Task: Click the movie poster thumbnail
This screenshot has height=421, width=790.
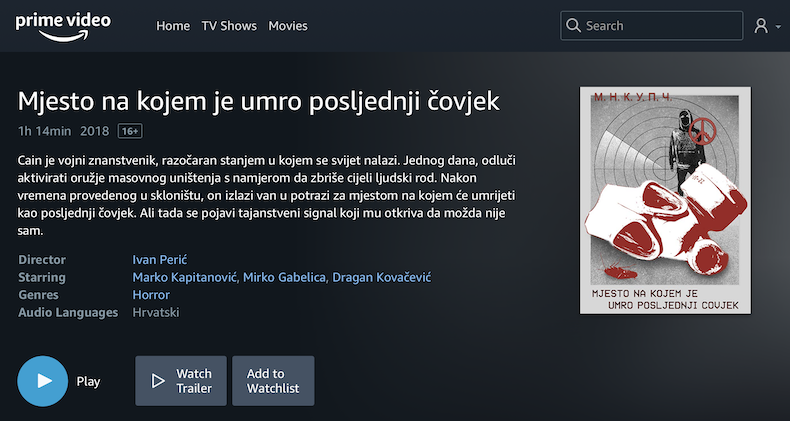Action: pos(665,200)
